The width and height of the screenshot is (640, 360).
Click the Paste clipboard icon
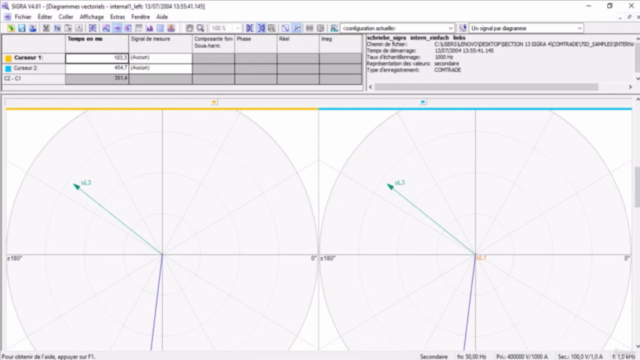(68, 28)
